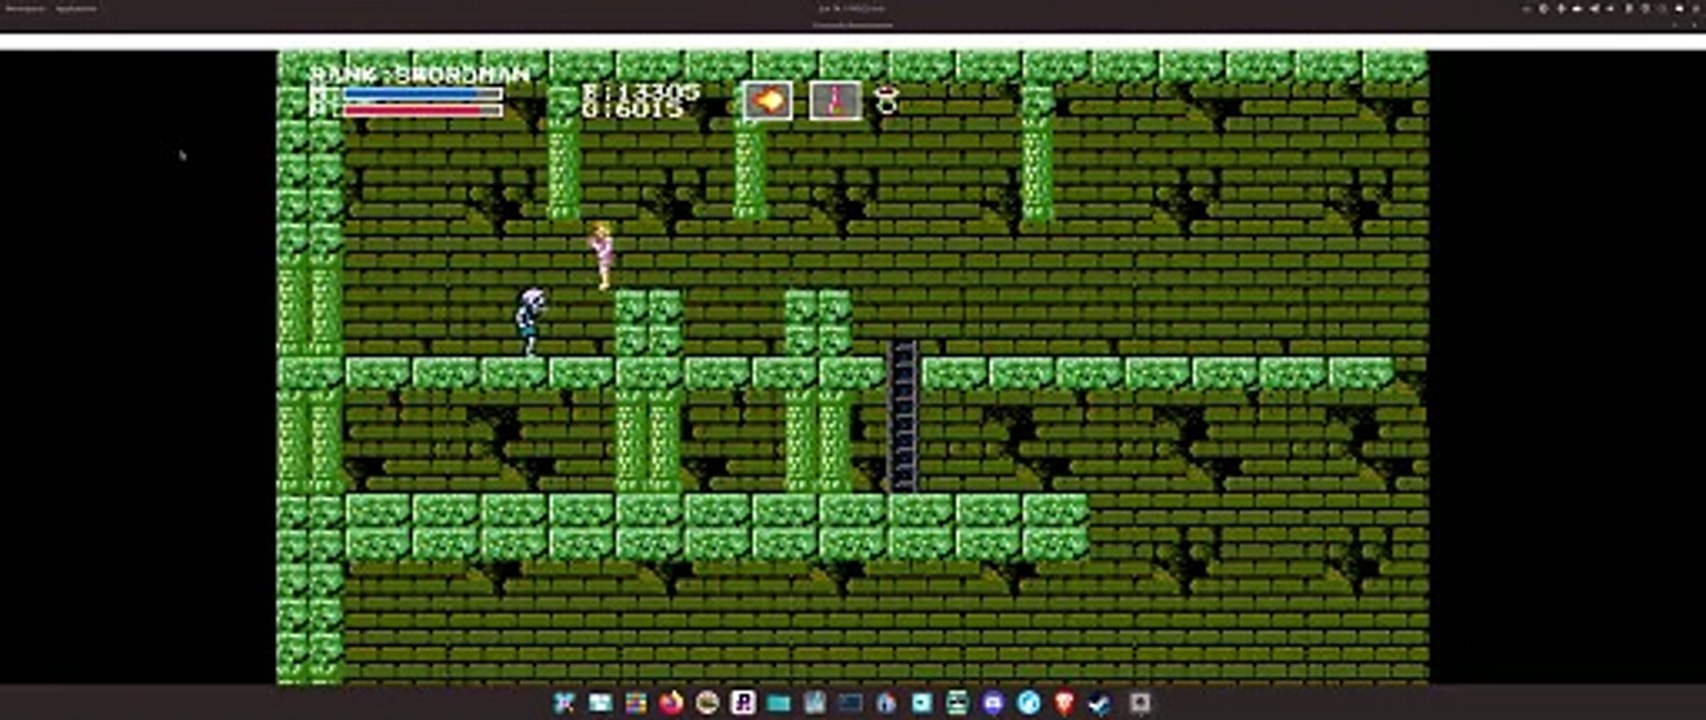Open the dark terminal icon in the dock
The image size is (1706, 720).
pyautogui.click(x=850, y=703)
